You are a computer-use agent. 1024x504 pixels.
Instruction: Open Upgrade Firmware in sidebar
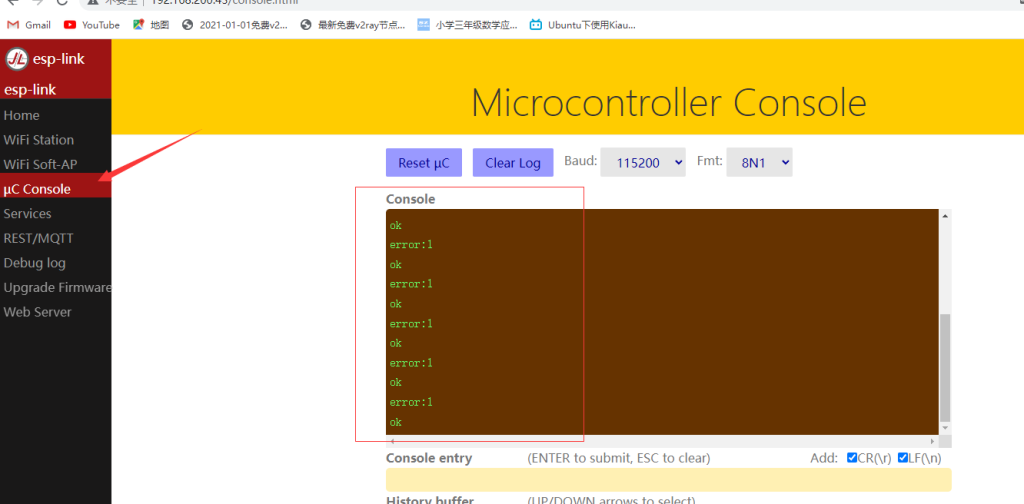[57, 287]
